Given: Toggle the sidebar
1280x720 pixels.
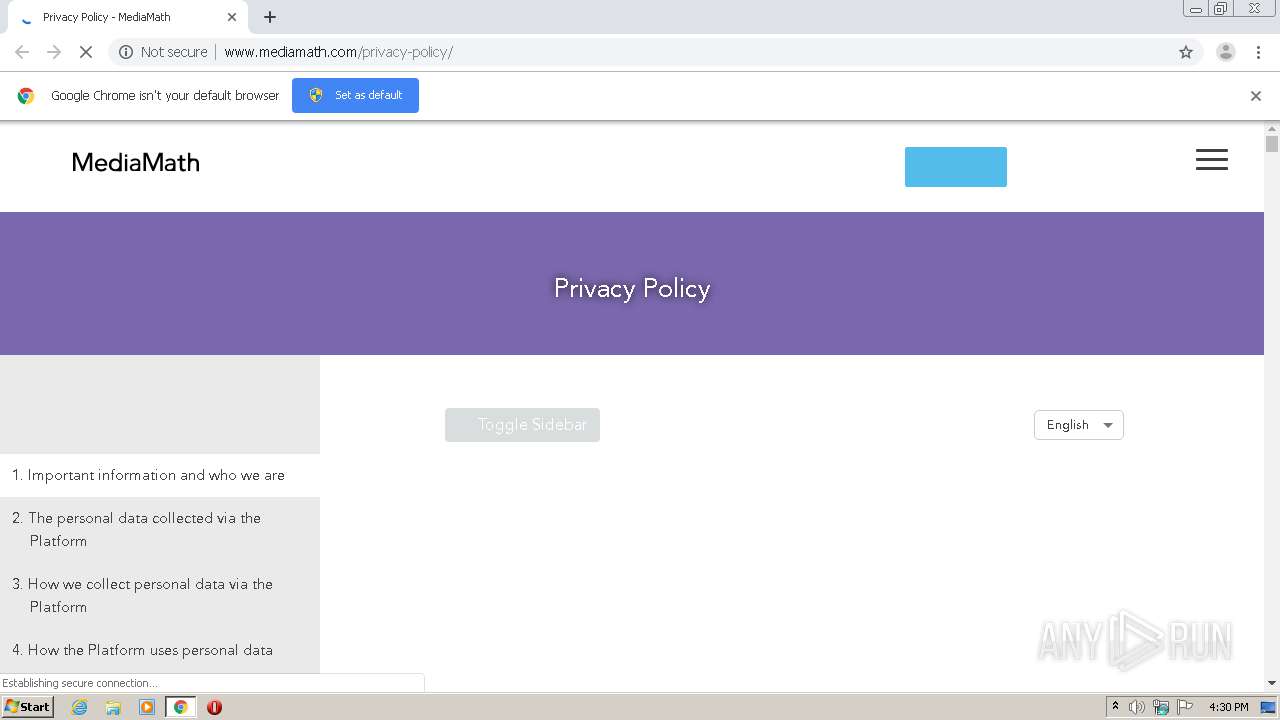Looking at the screenshot, I should [522, 425].
